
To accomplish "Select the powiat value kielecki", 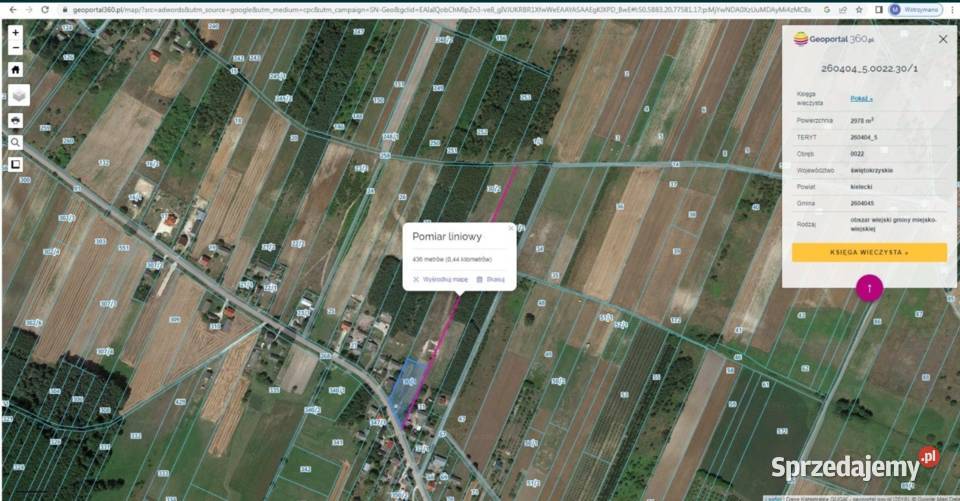I will [861, 187].
